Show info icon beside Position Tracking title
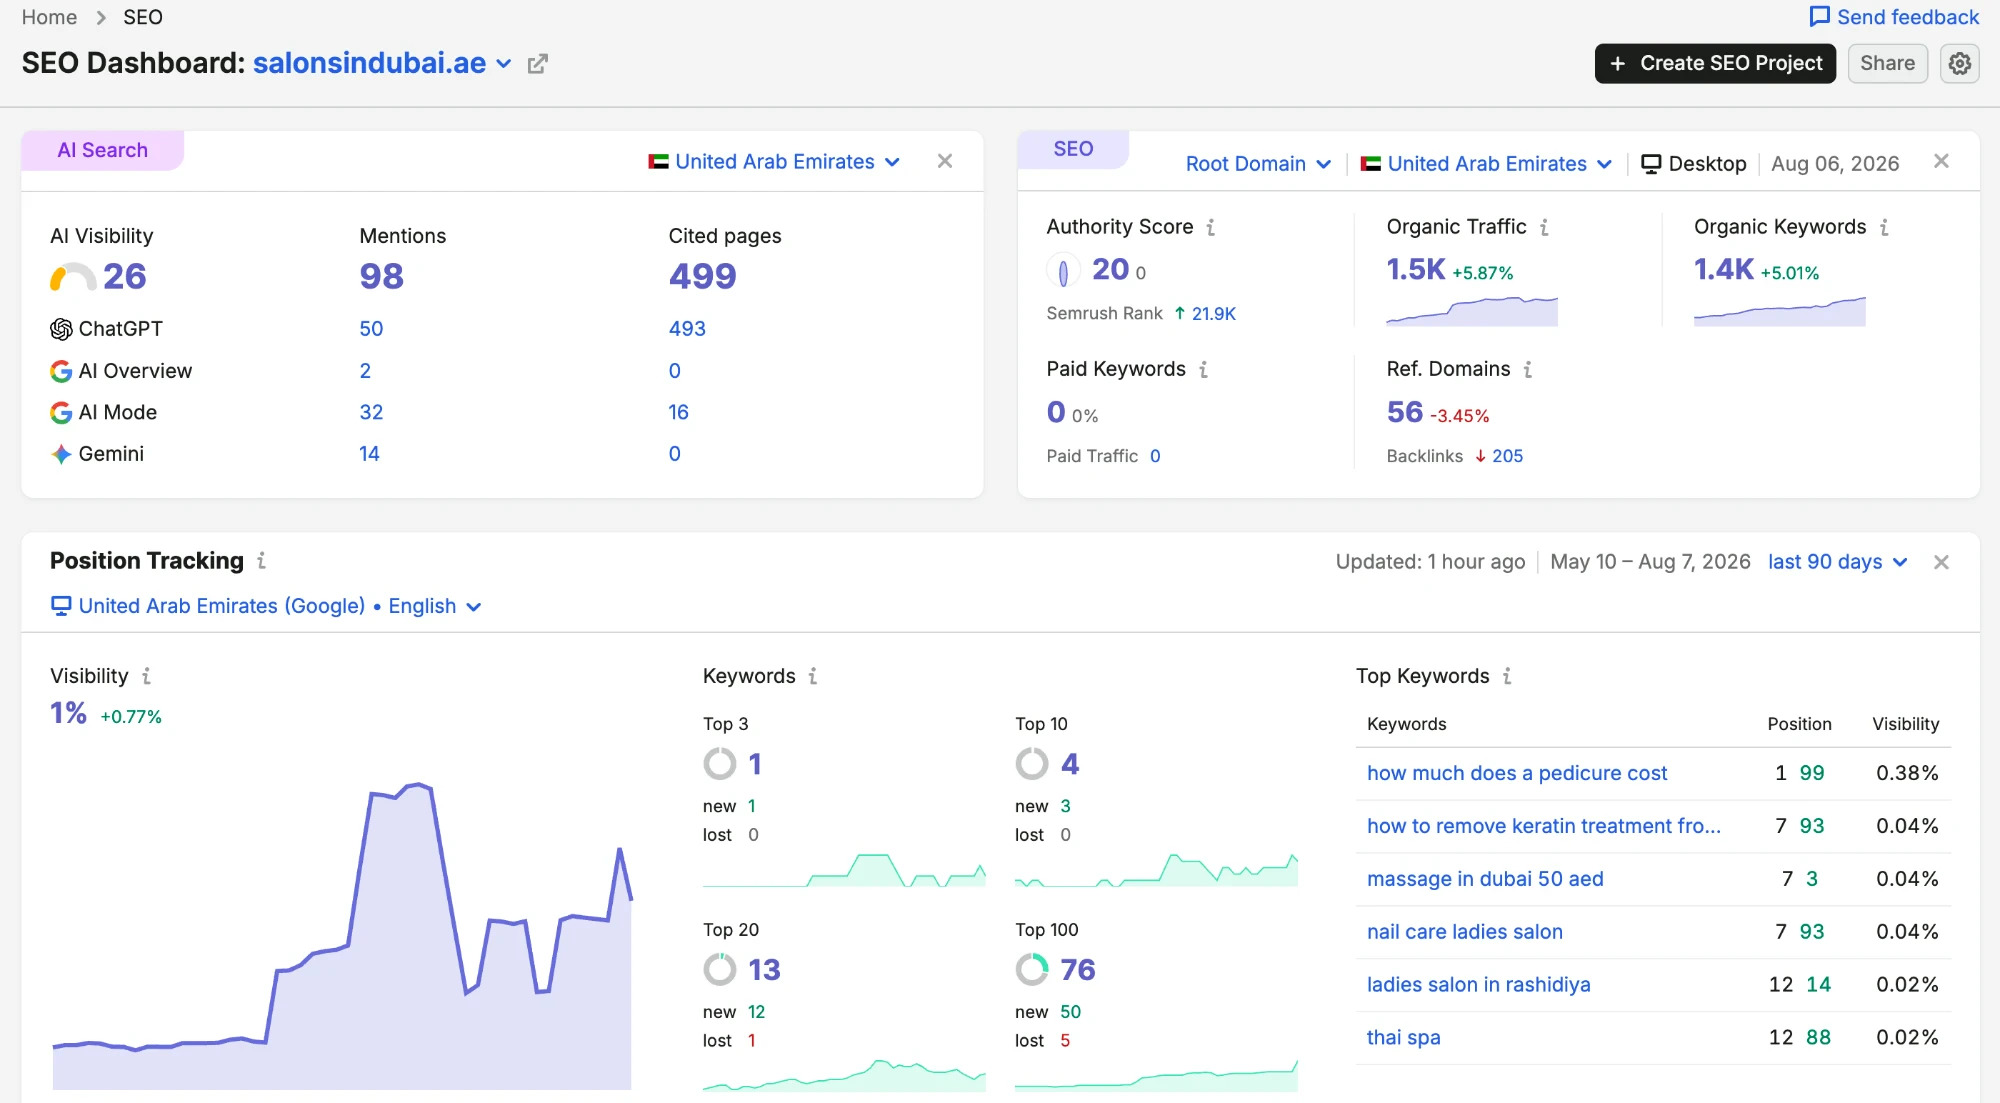The width and height of the screenshot is (2000, 1103). (x=261, y=561)
